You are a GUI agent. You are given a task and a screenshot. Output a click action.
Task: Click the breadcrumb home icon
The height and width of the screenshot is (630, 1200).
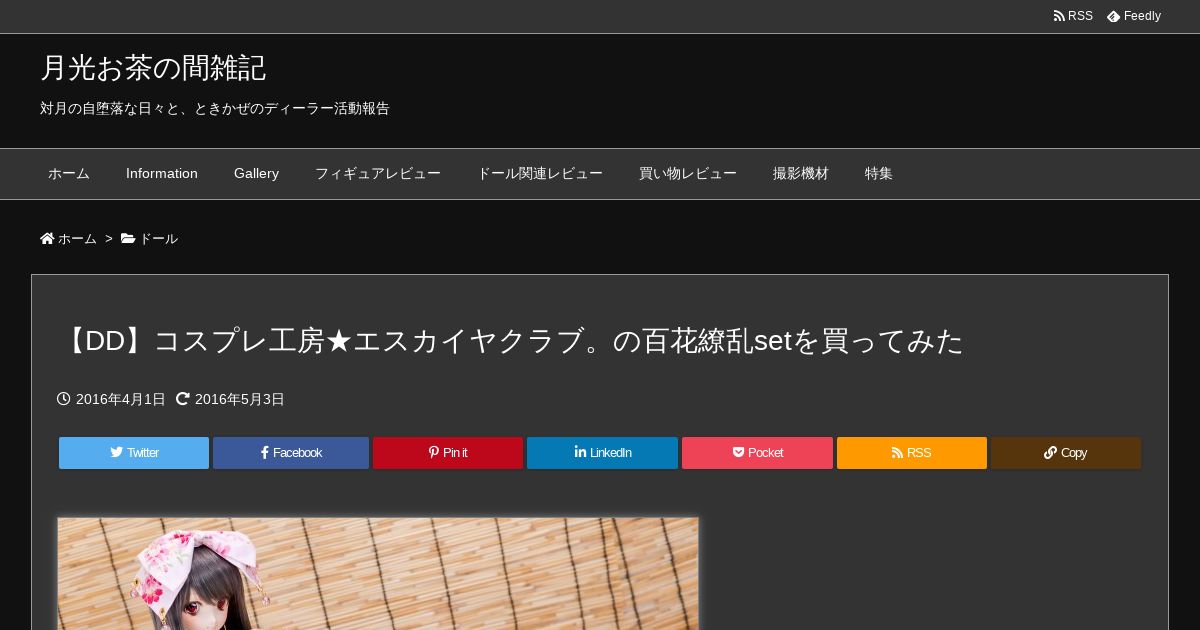47,238
